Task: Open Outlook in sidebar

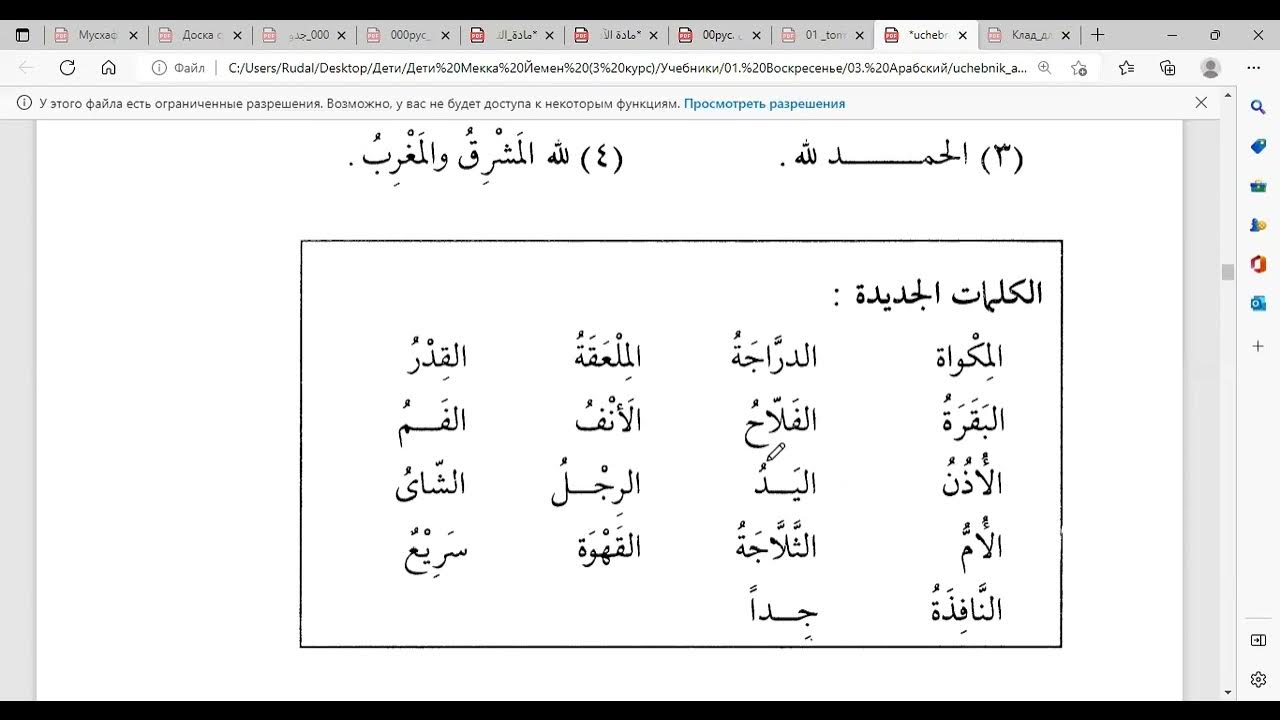Action: coord(1258,303)
